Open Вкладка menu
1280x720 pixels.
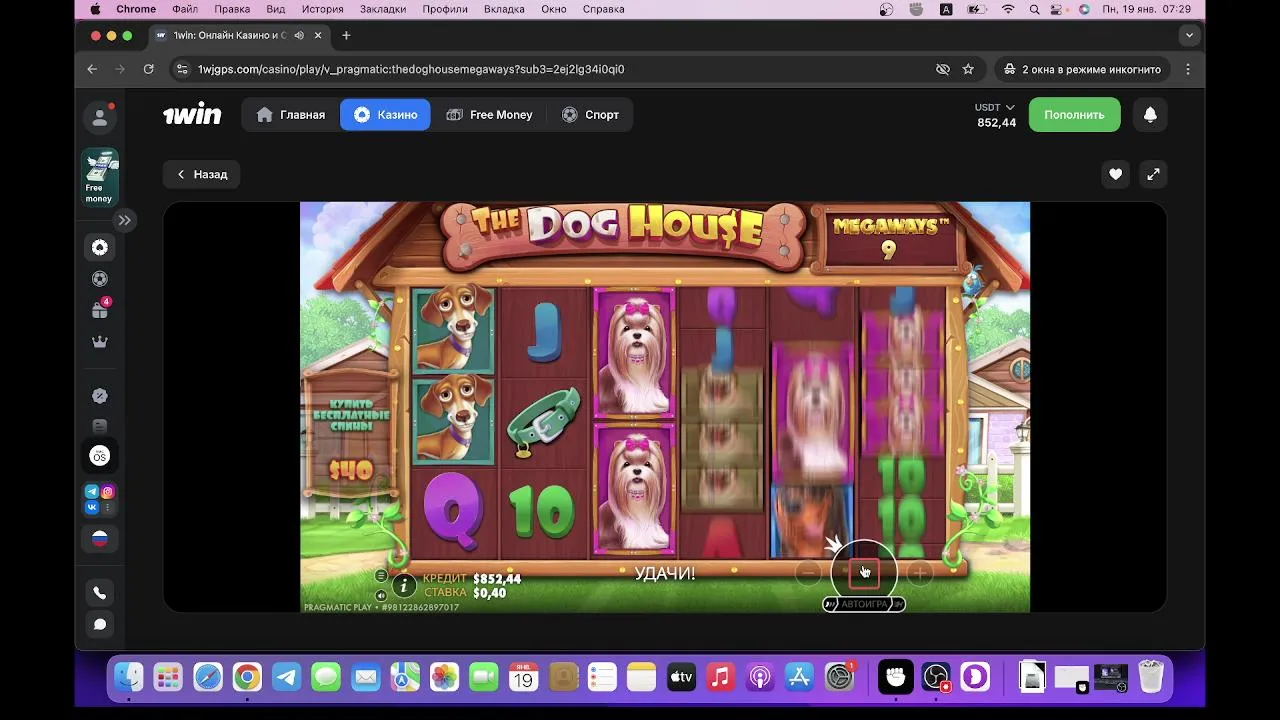click(504, 9)
